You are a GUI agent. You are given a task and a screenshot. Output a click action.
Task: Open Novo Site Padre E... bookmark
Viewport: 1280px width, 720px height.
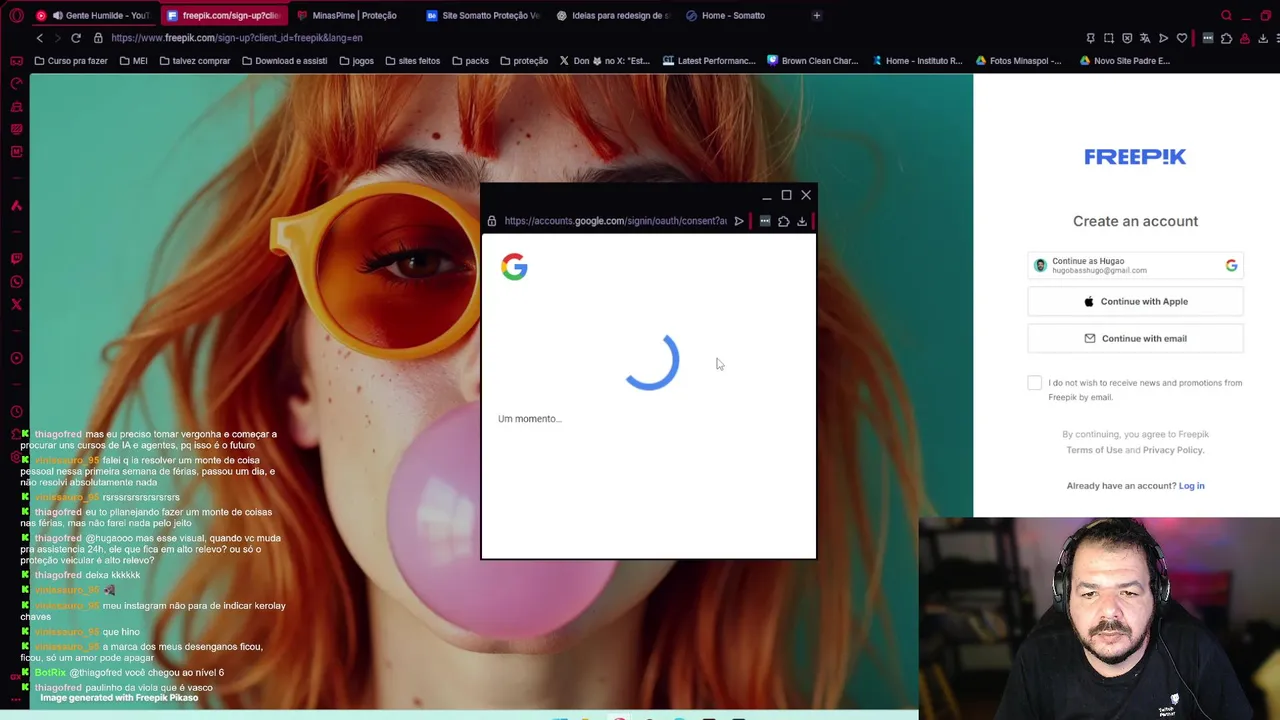point(1125,61)
